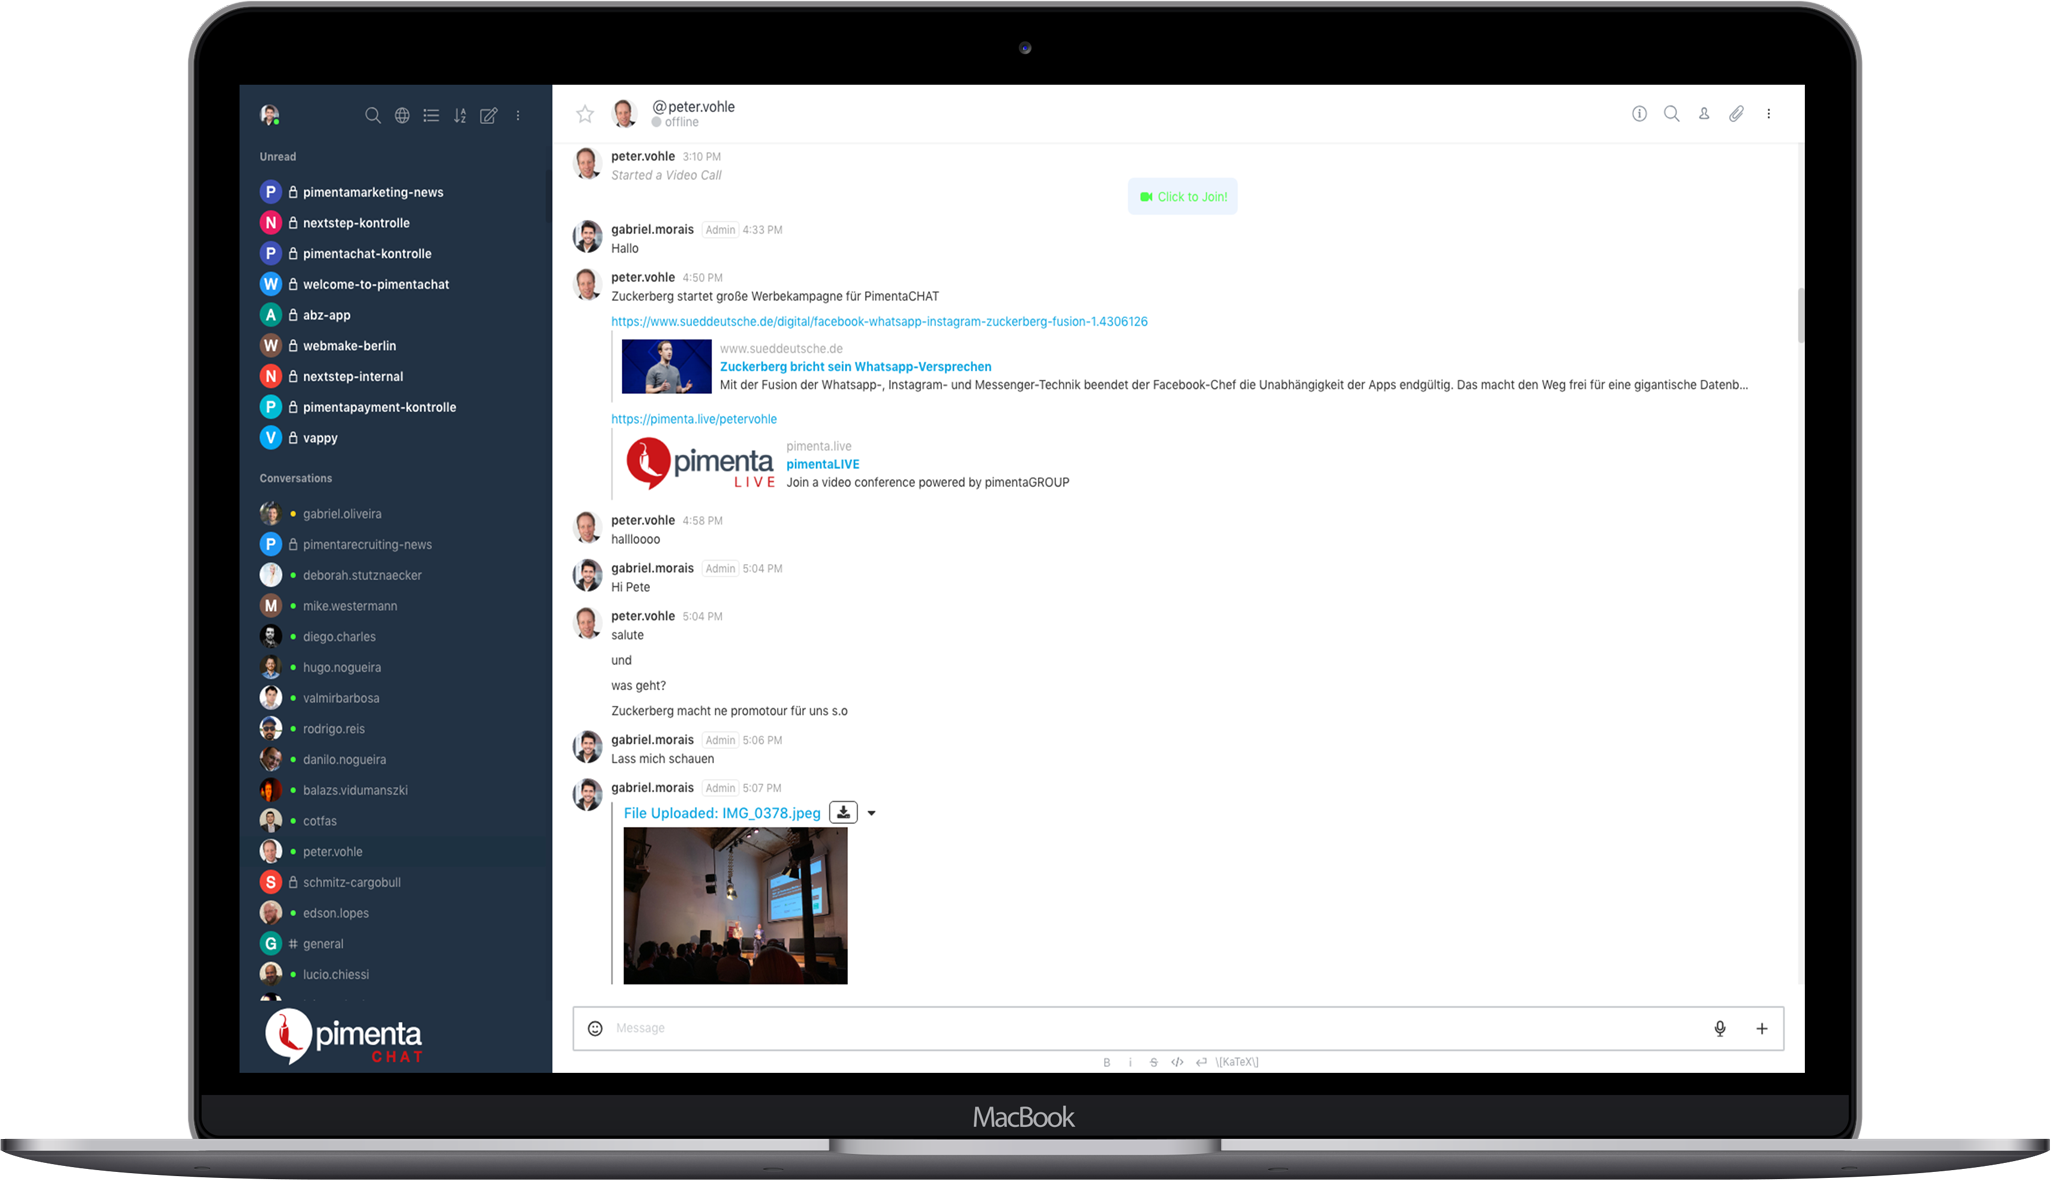Open room info icon in header

coord(1639,114)
